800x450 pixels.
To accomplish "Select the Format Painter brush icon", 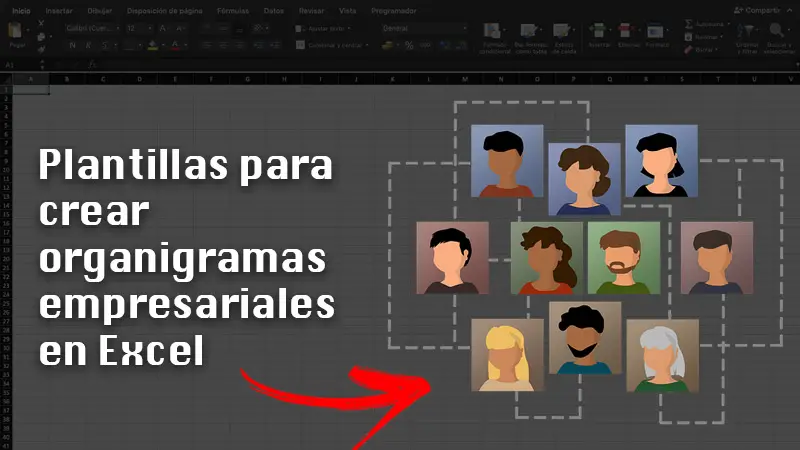I will 41,49.
